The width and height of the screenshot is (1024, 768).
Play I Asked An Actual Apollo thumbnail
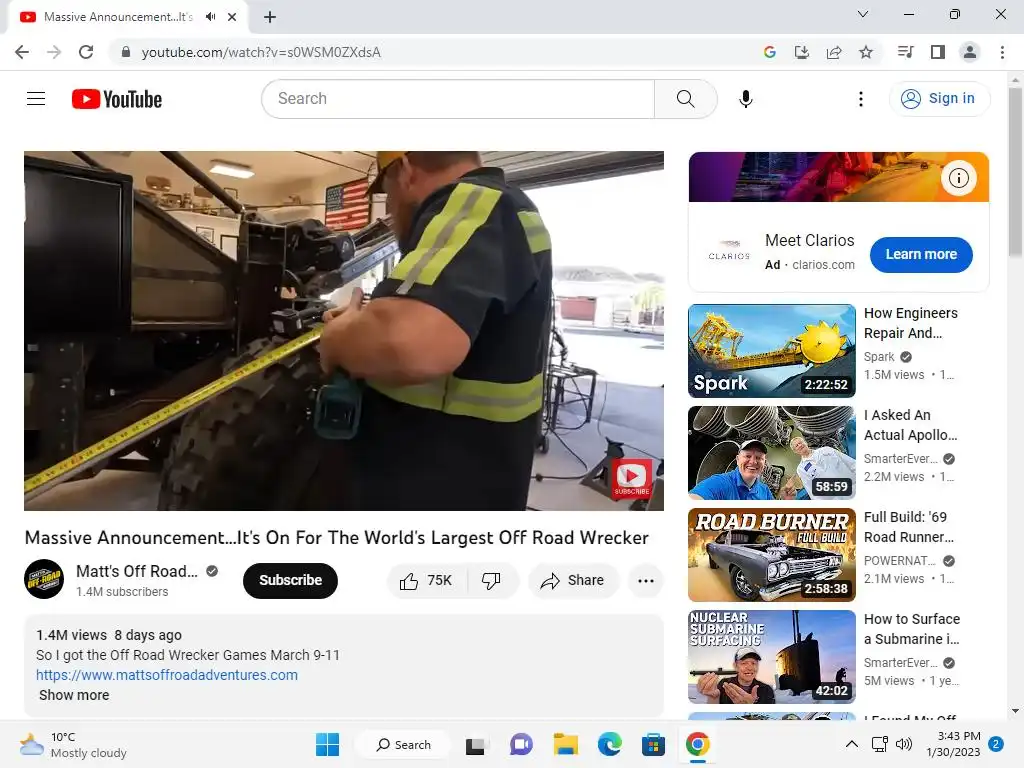771,453
